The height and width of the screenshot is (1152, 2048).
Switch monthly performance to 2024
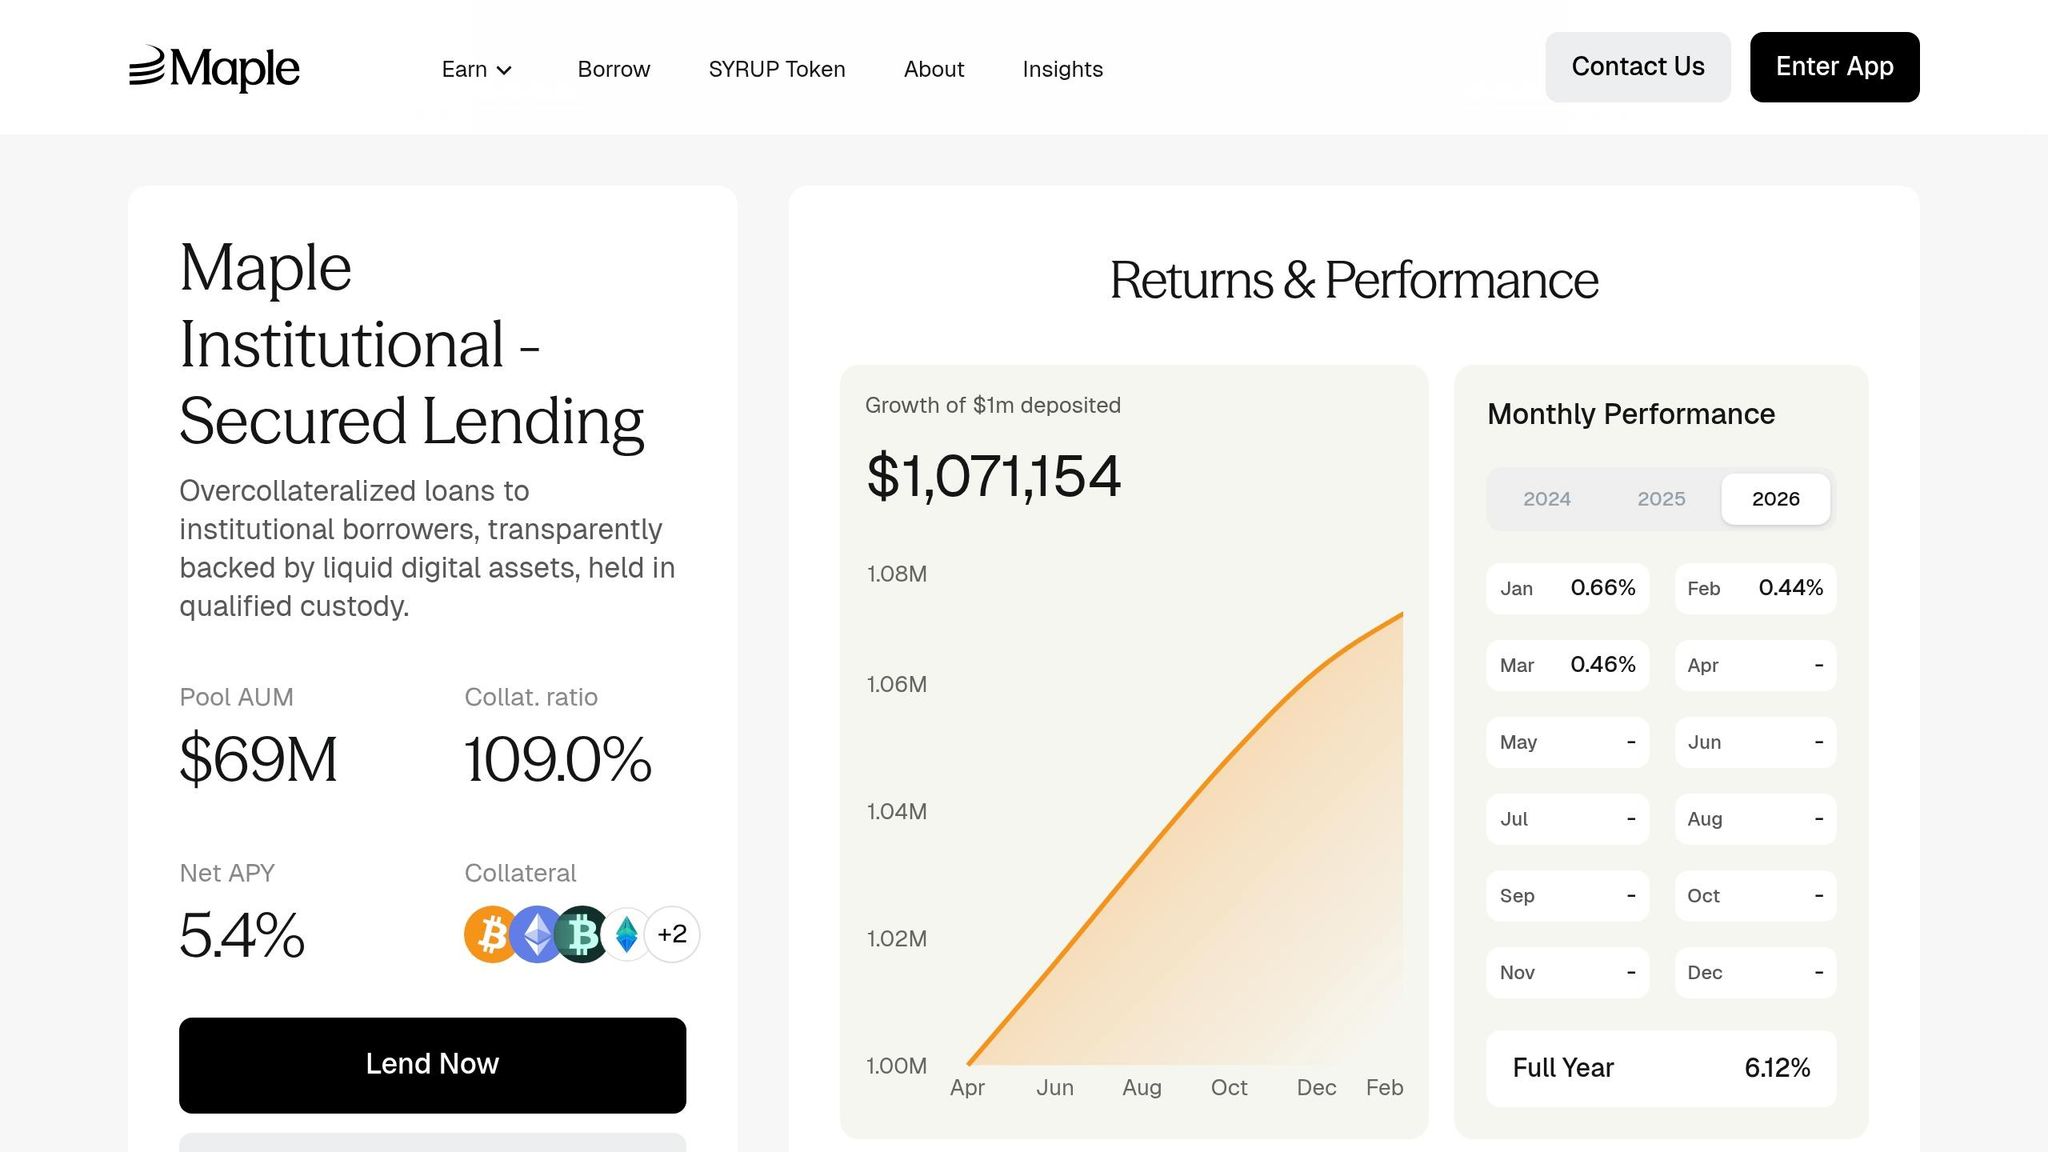[1547, 499]
